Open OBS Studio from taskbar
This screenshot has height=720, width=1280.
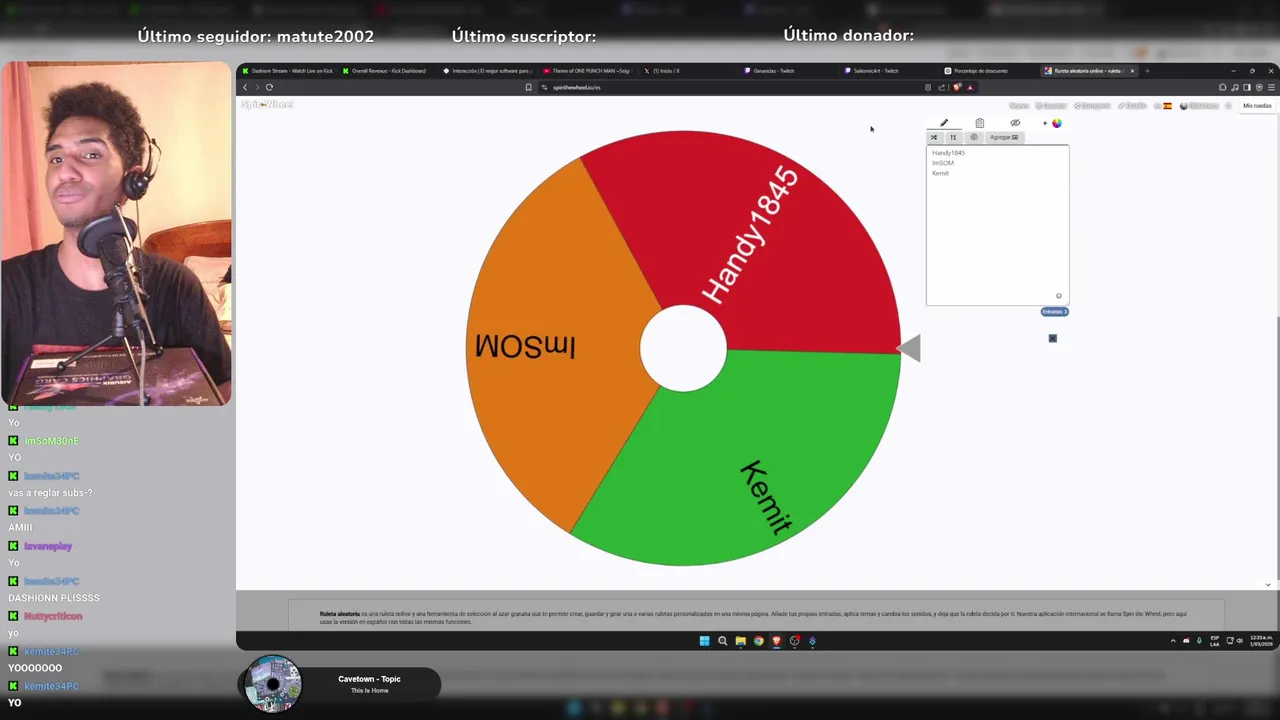[x=794, y=641]
